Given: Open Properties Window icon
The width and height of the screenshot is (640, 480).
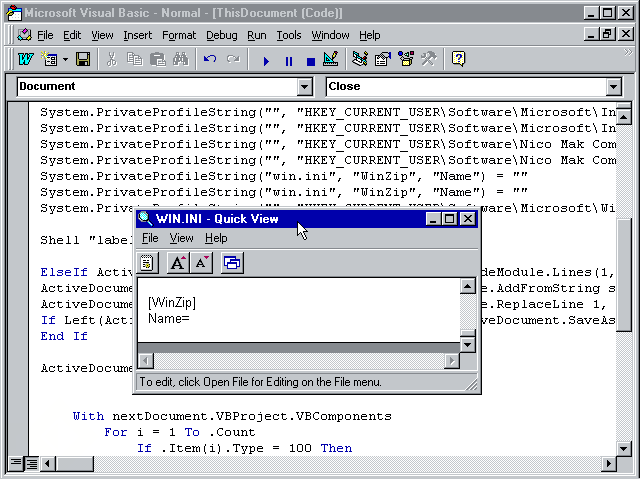Looking at the screenshot, I should click(x=383, y=59).
